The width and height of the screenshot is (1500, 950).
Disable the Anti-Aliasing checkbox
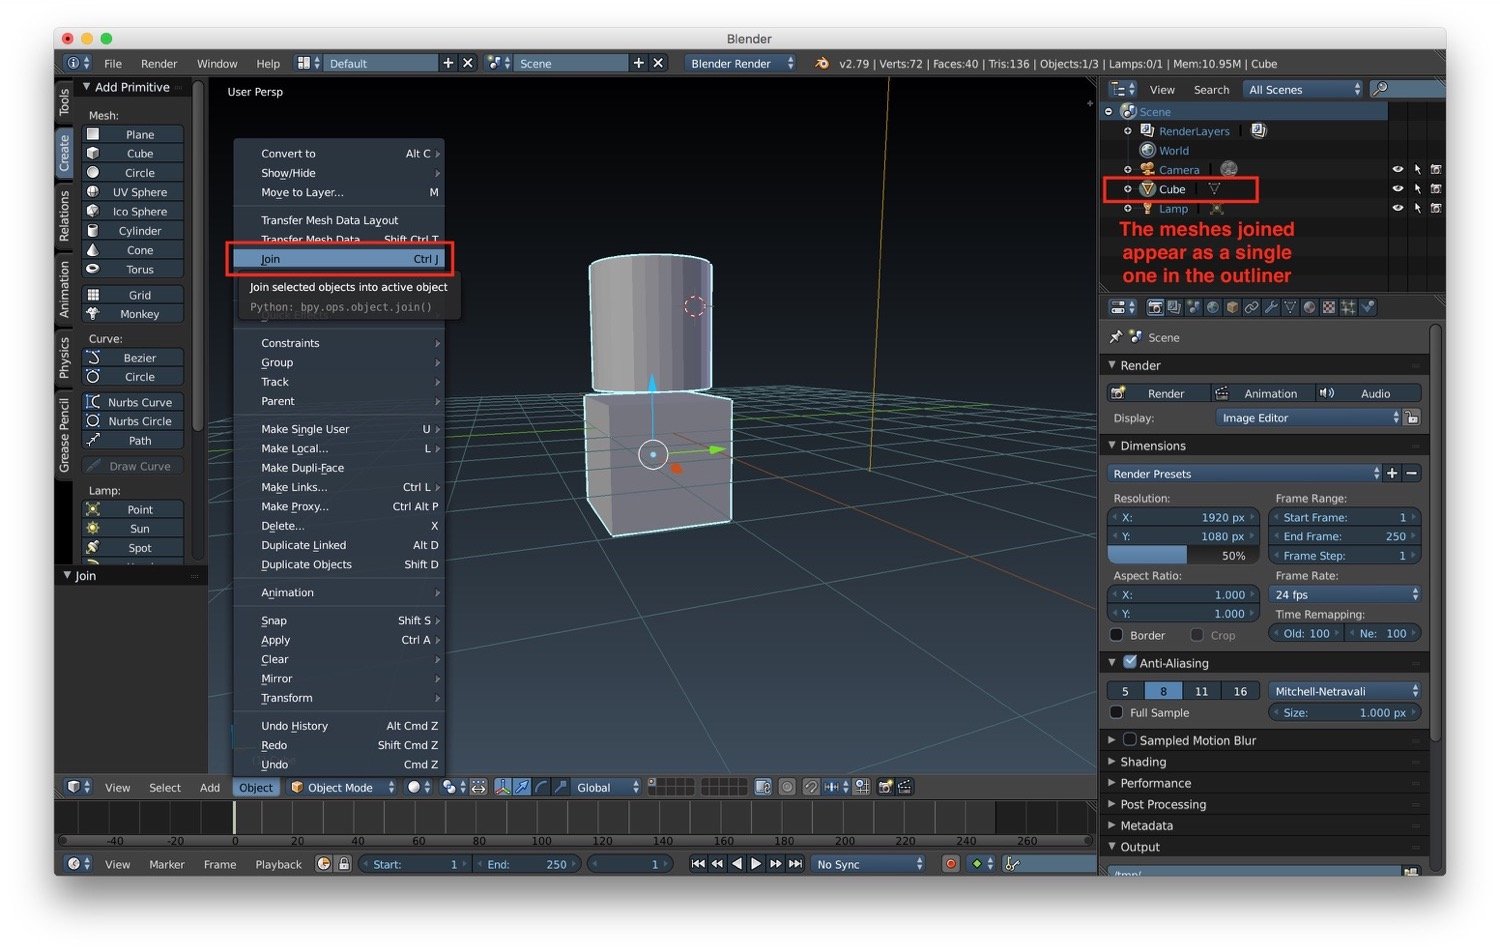(1129, 662)
